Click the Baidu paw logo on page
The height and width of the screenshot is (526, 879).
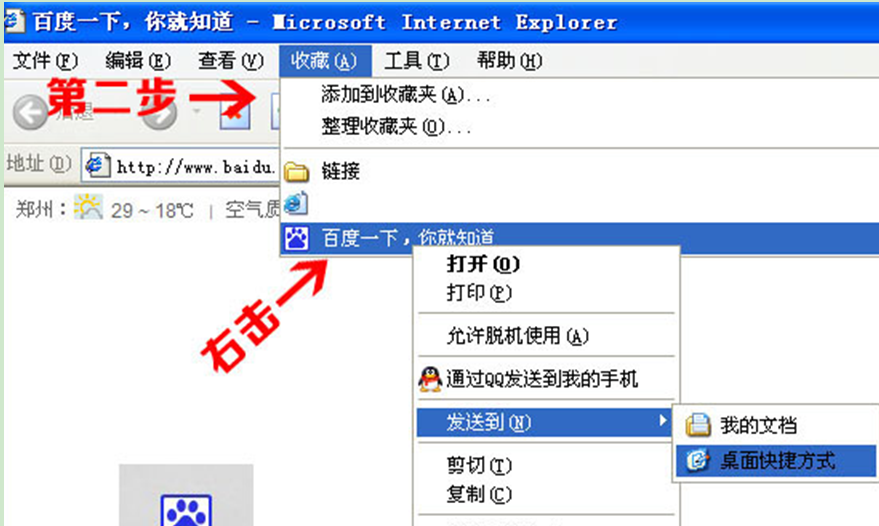[x=186, y=510]
